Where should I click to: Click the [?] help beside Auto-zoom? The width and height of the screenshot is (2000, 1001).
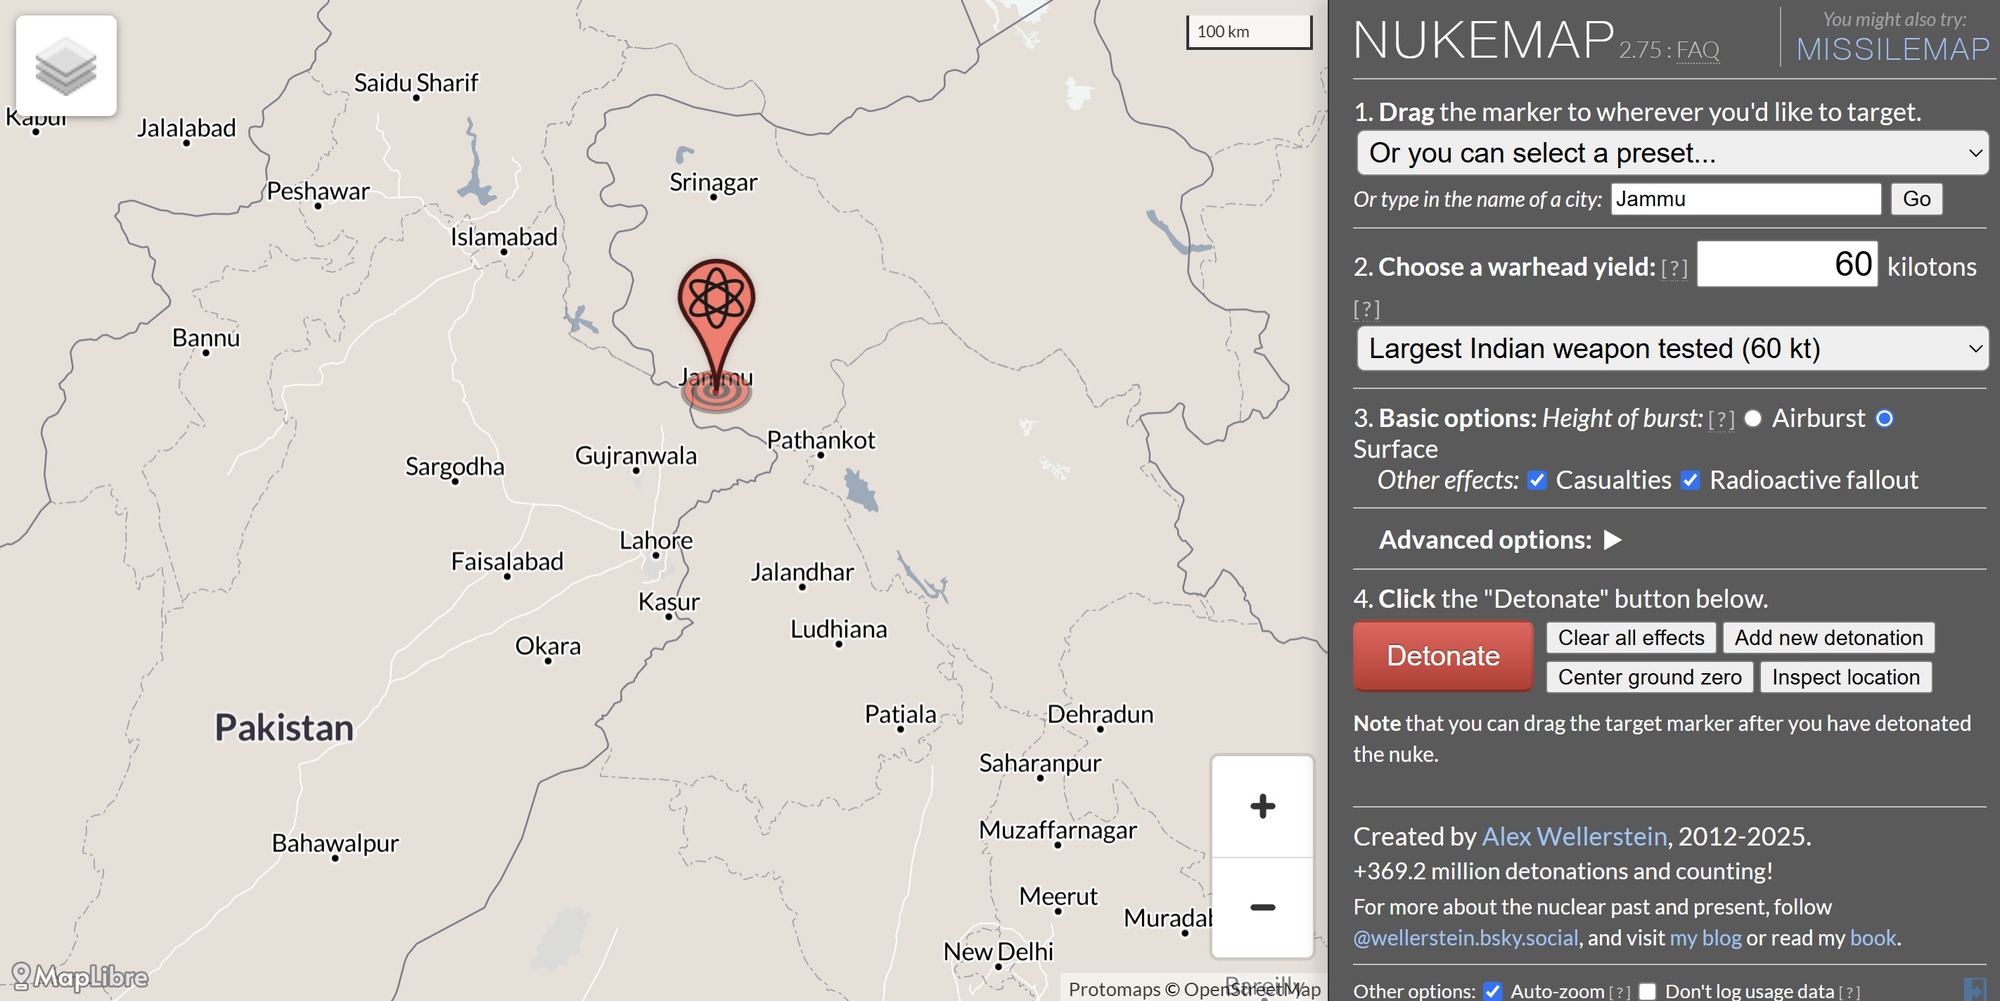(x=1620, y=992)
